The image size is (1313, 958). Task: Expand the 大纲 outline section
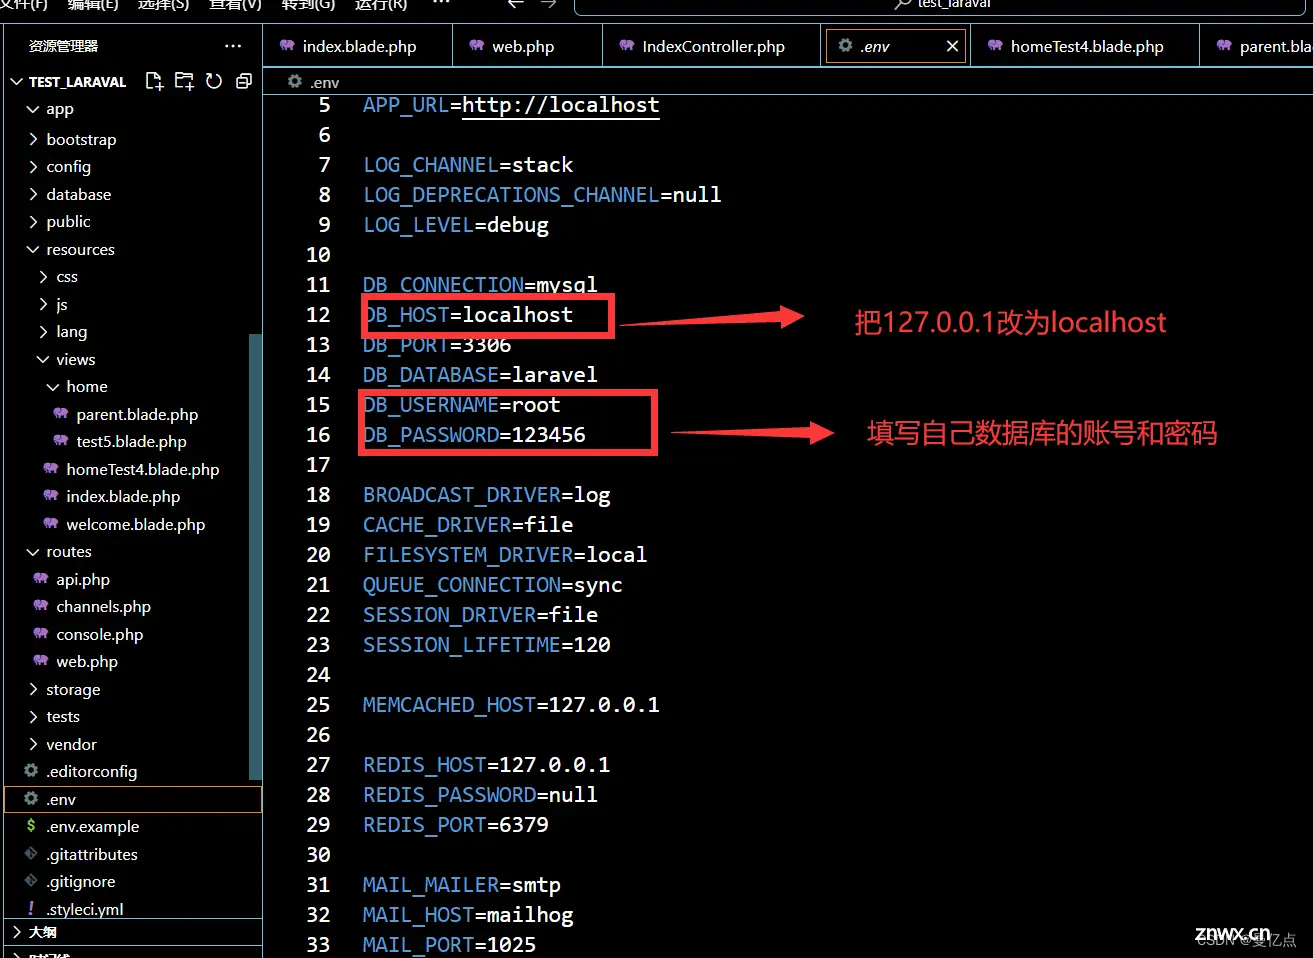point(17,931)
